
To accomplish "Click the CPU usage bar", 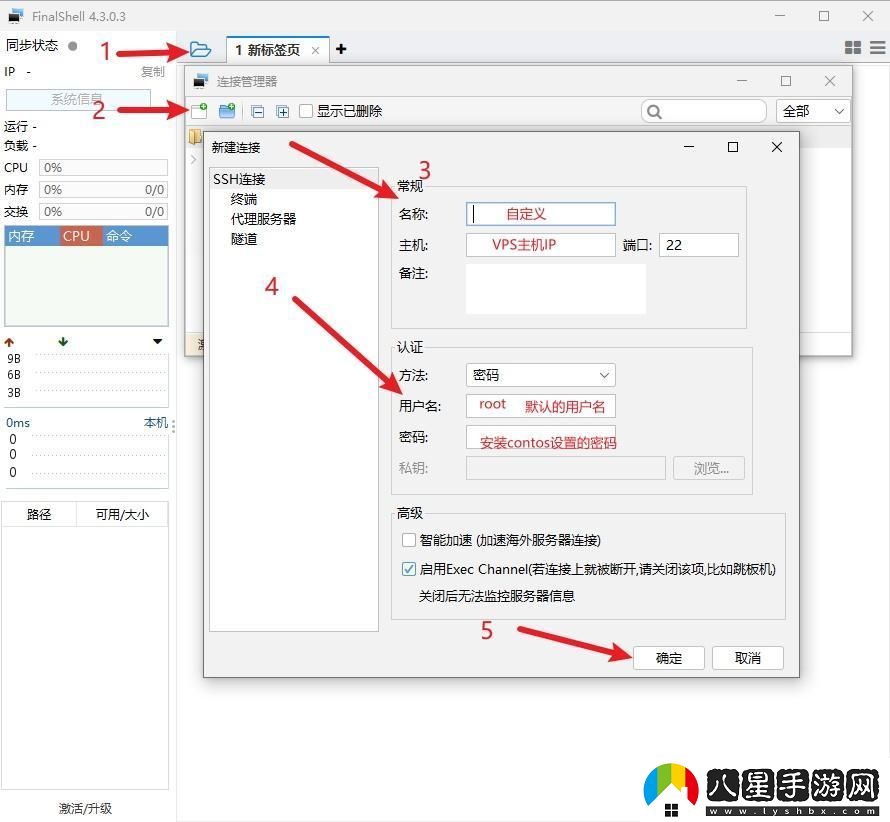I will [x=103, y=167].
